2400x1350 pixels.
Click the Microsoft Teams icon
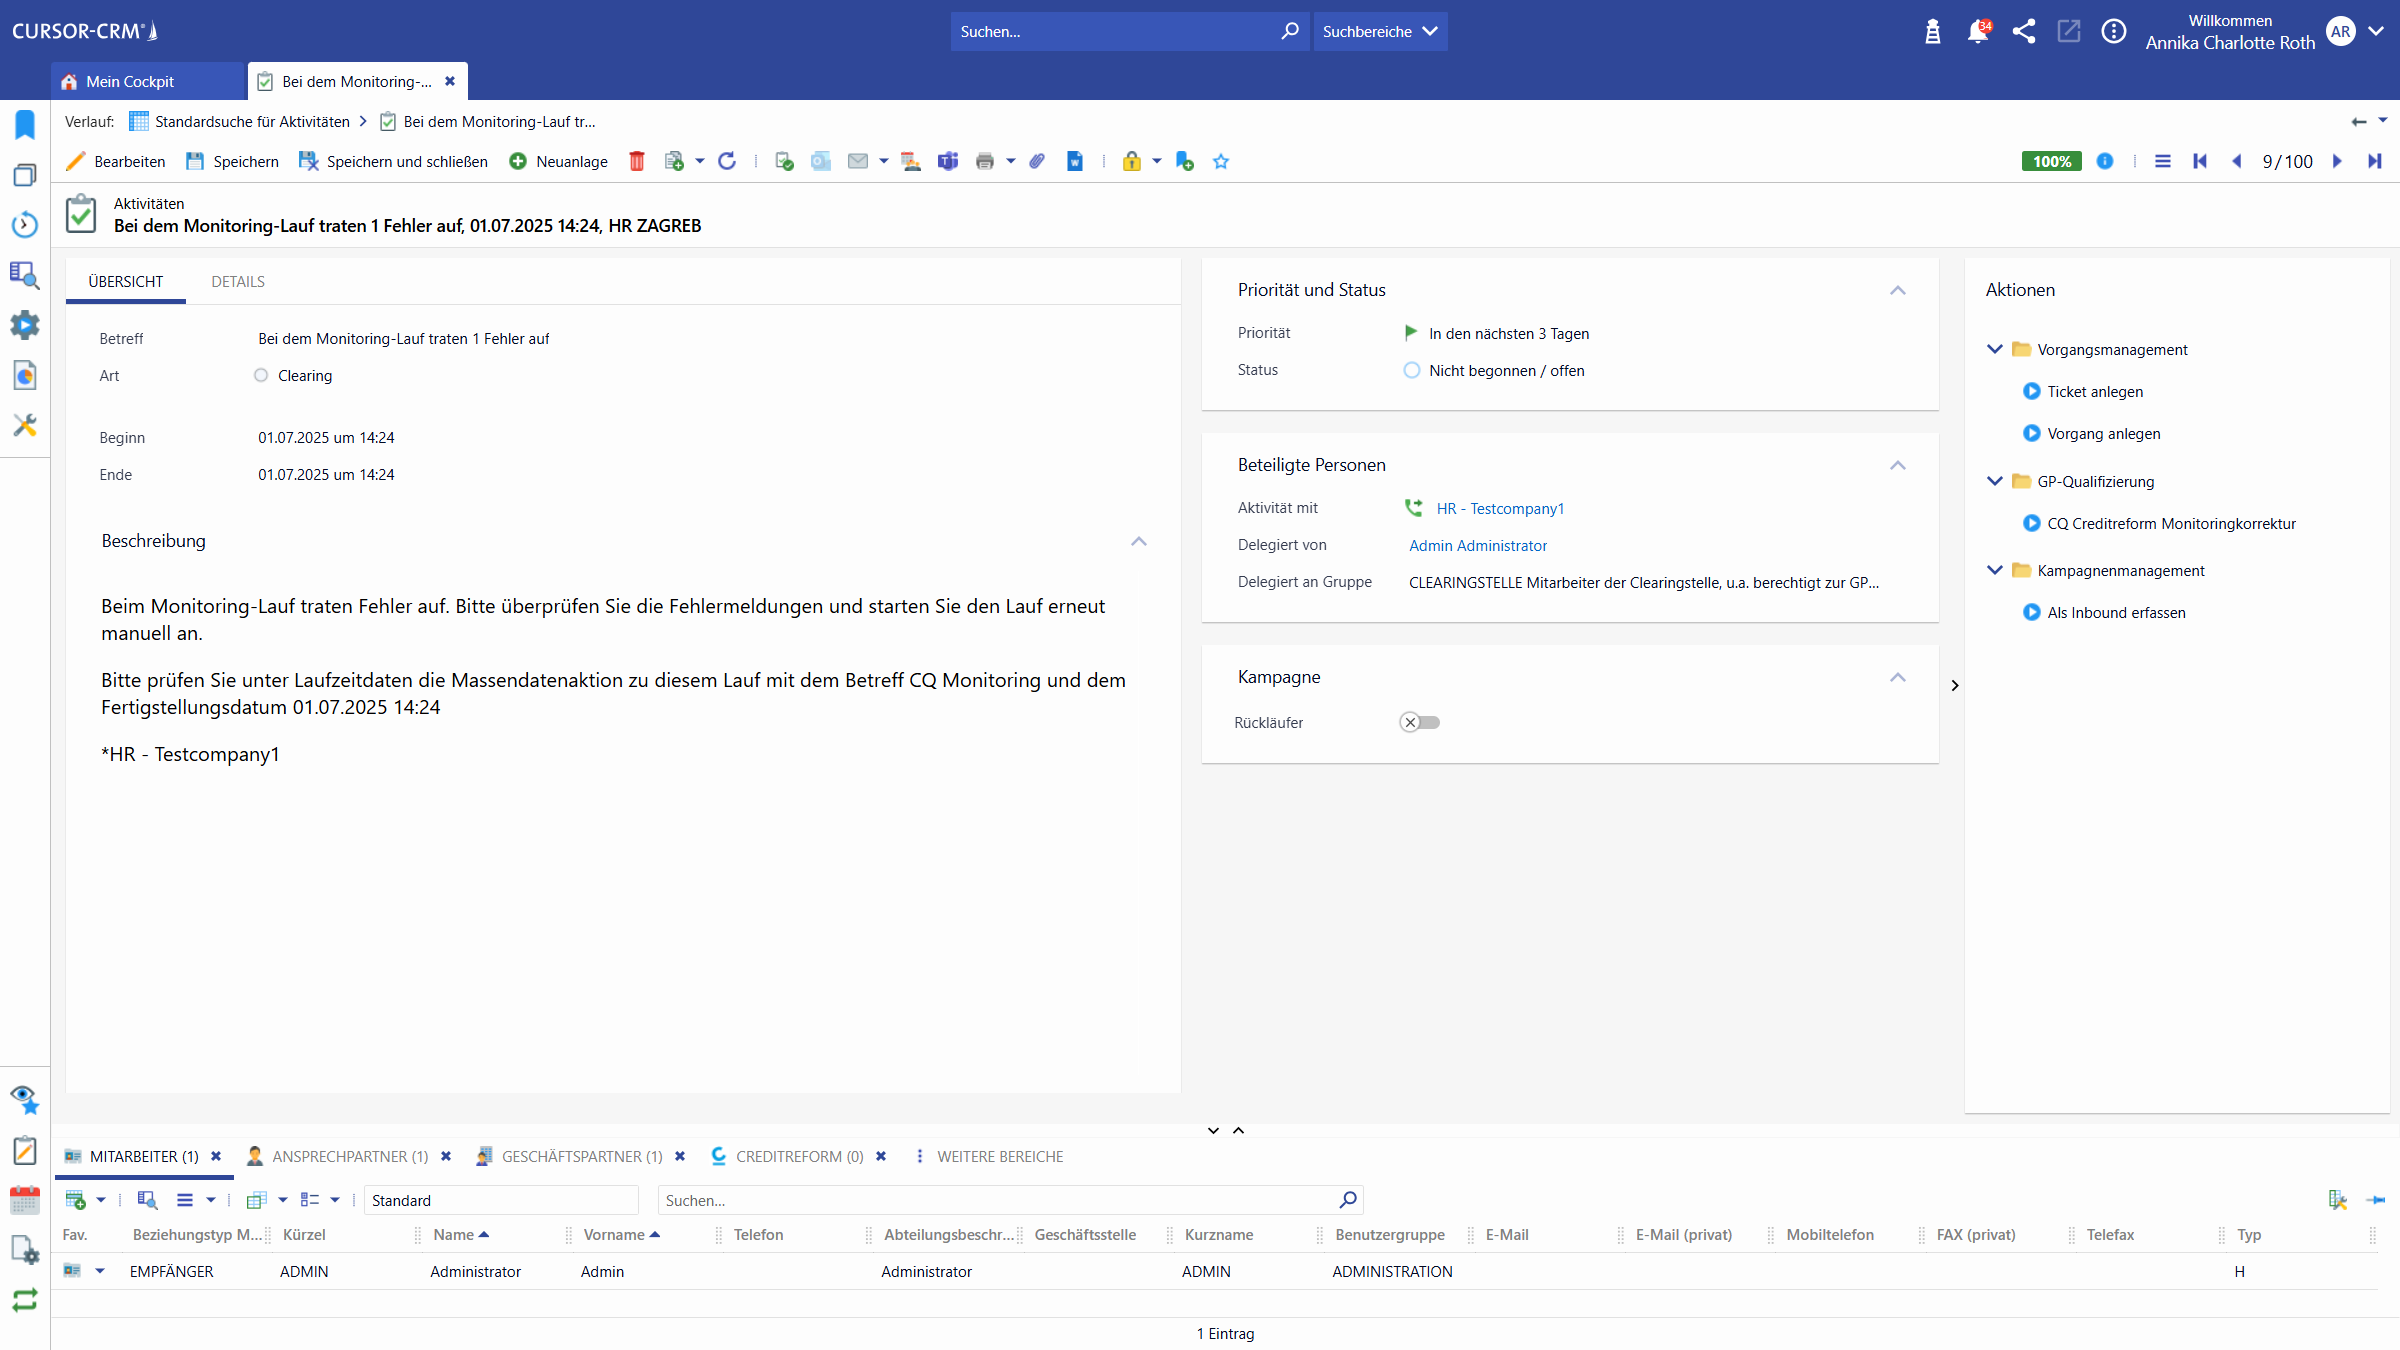948,161
